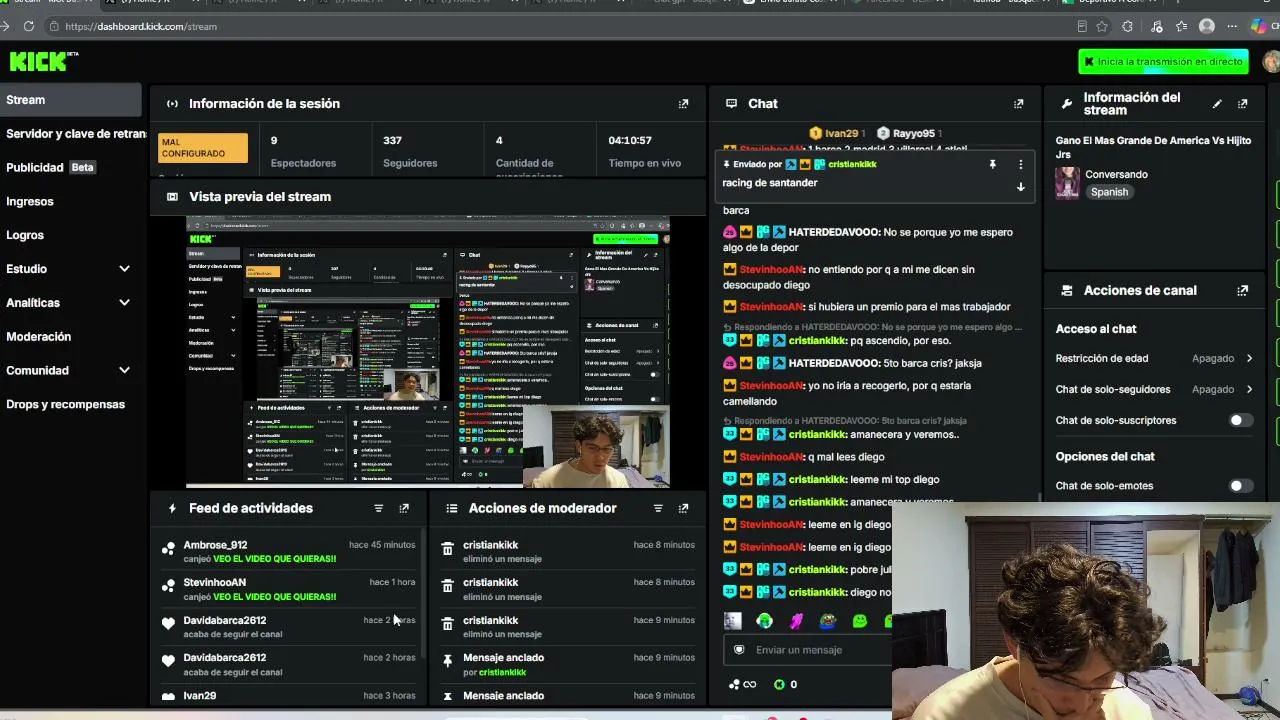1280x720 pixels.
Task: Click the browser favorites star icon
Action: coord(1102,27)
